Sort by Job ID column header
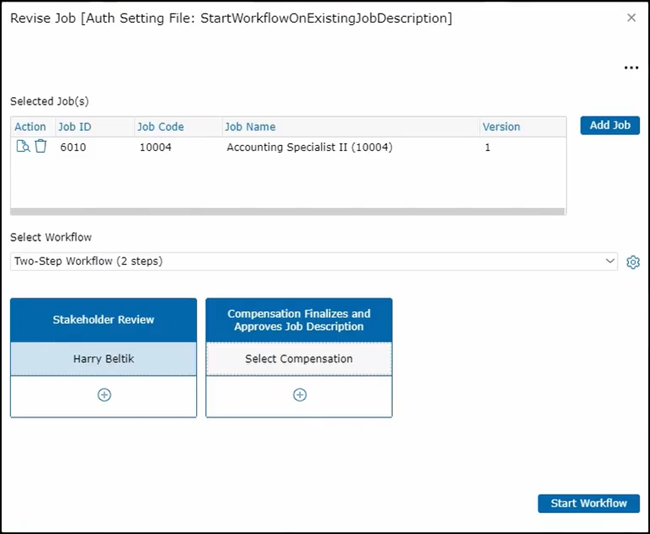 click(x=75, y=127)
